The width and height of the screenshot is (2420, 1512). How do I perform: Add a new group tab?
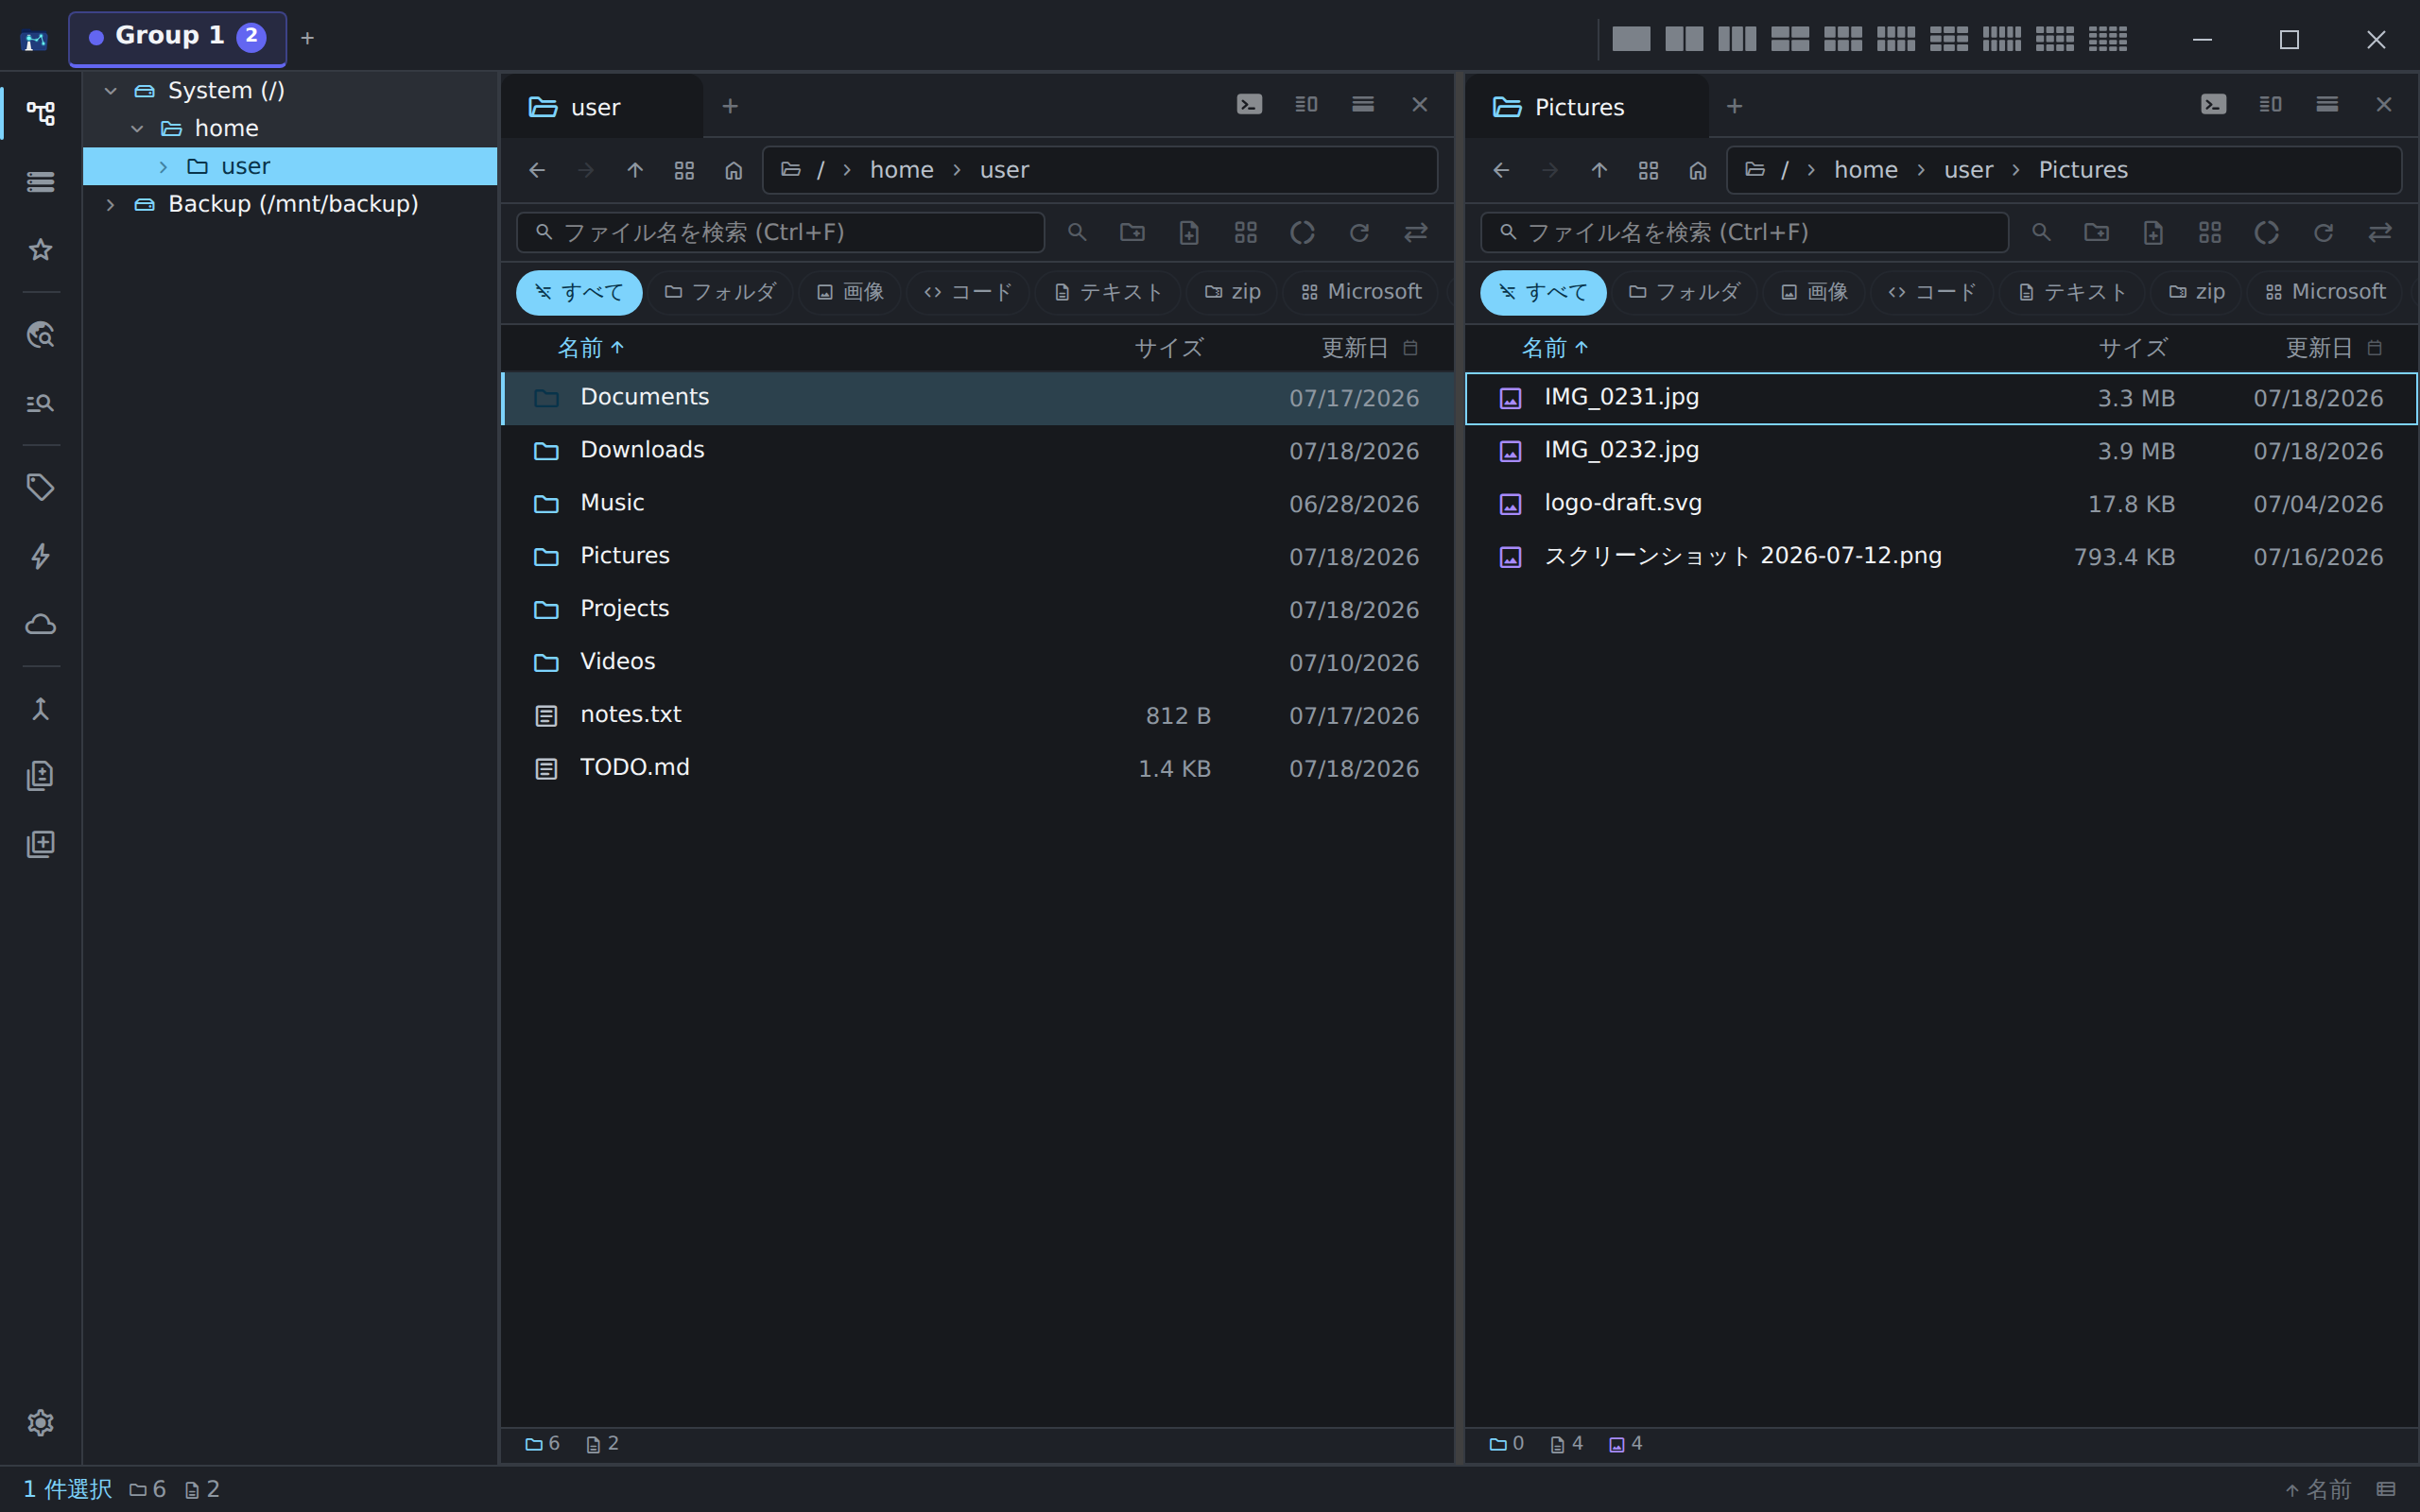(x=307, y=38)
